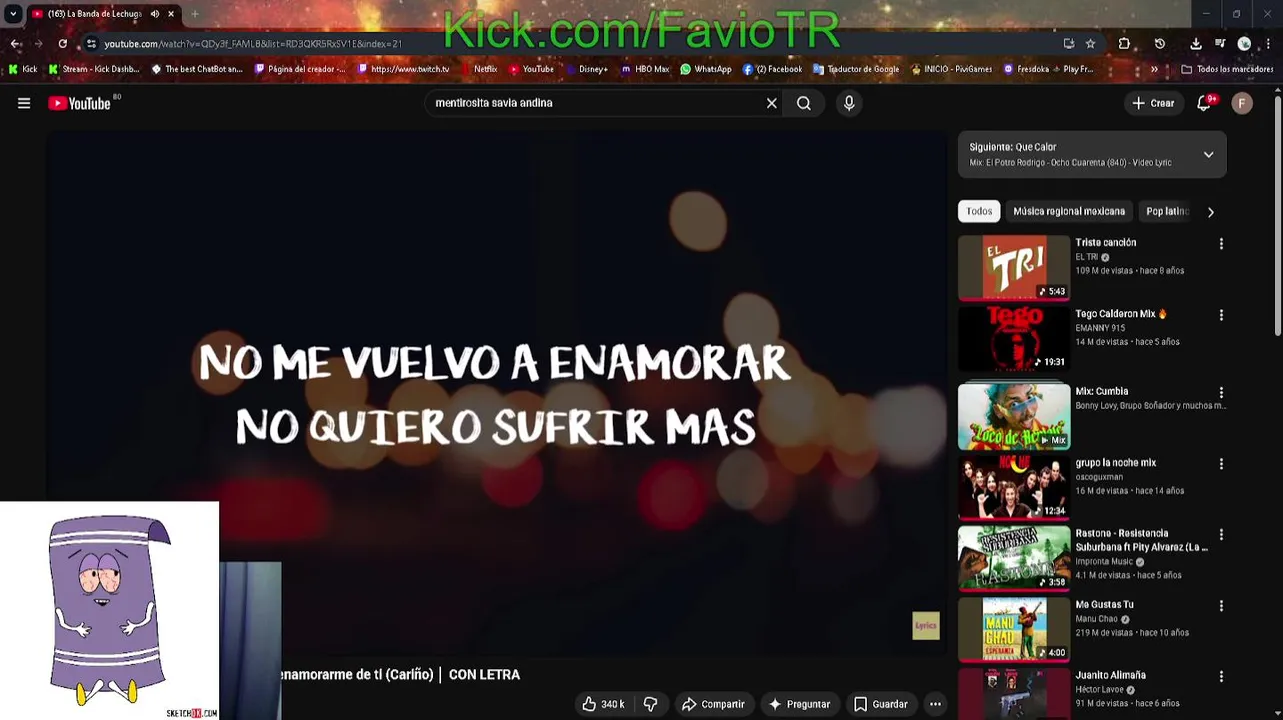
Task: Select the Pop latino filter chip
Action: 1167,211
